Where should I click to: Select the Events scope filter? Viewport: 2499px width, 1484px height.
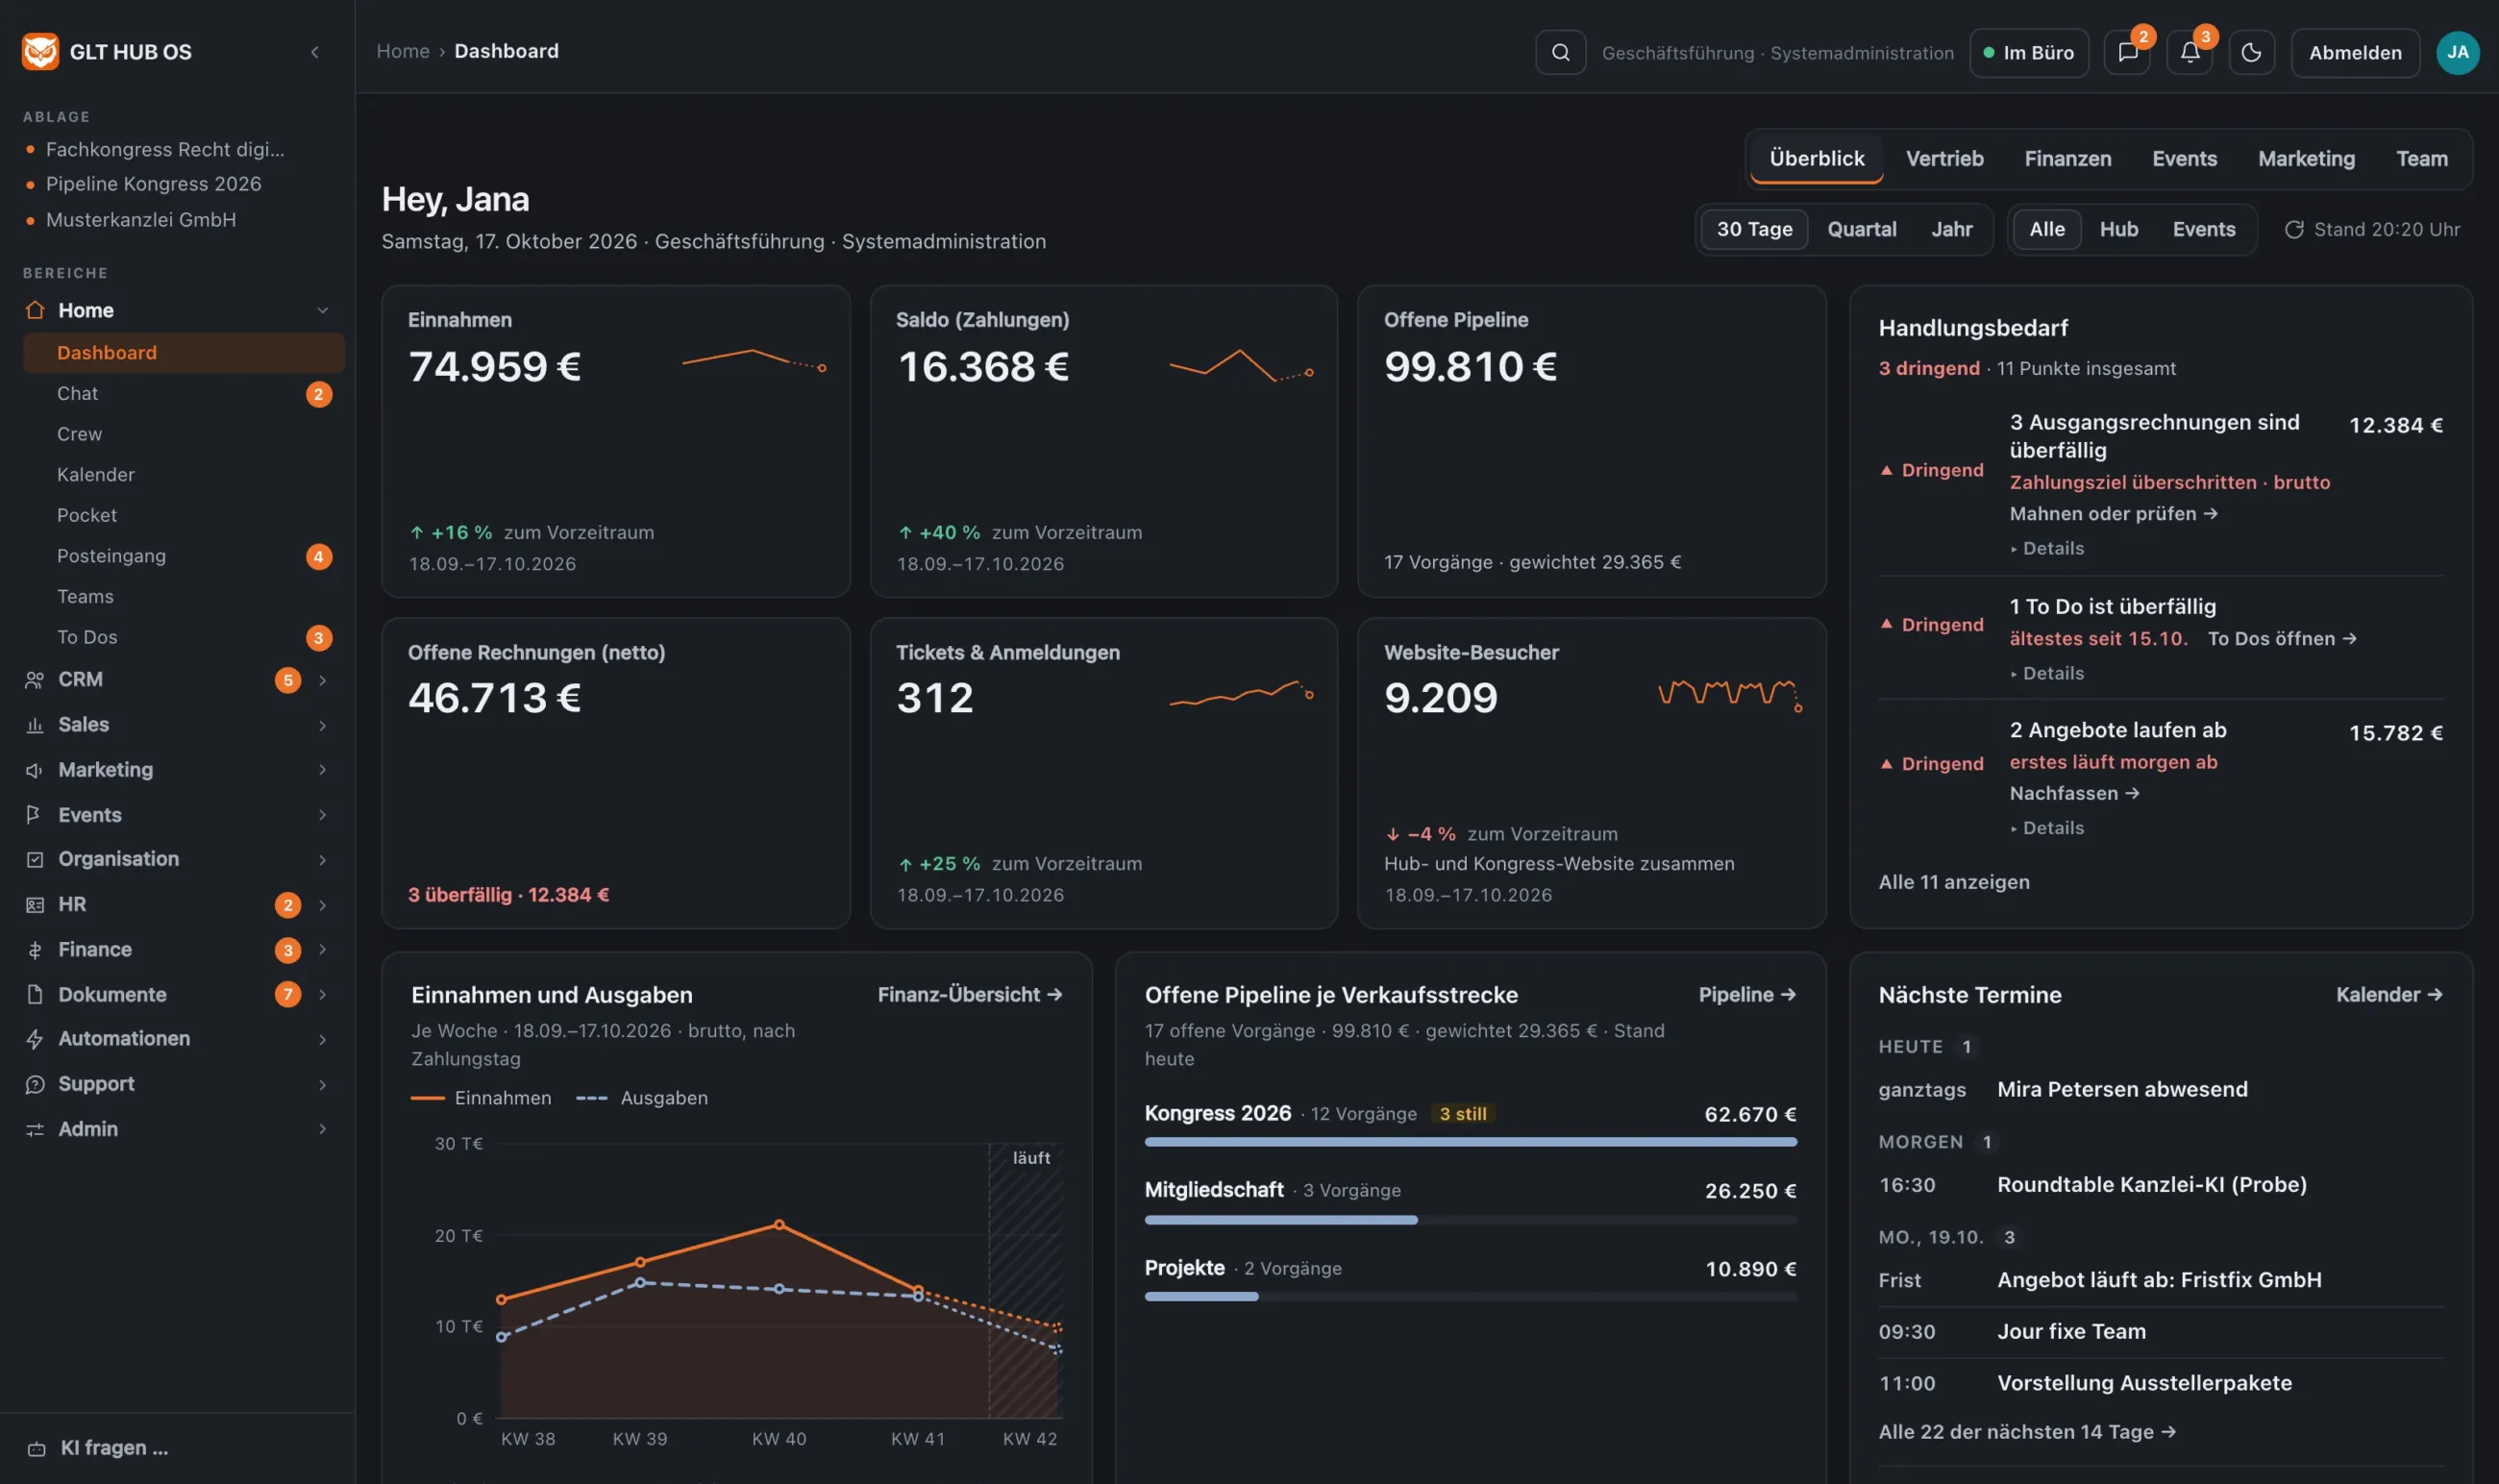pyautogui.click(x=2203, y=229)
